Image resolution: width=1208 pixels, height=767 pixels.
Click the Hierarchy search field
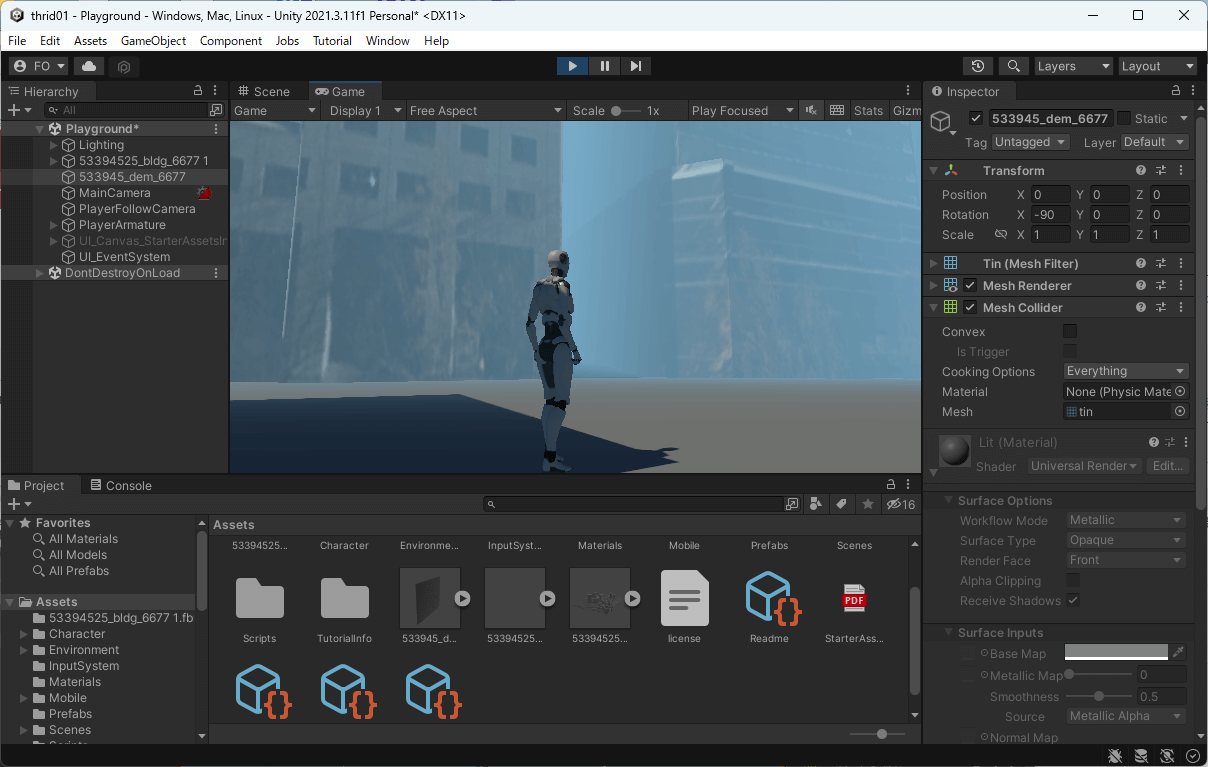127,110
